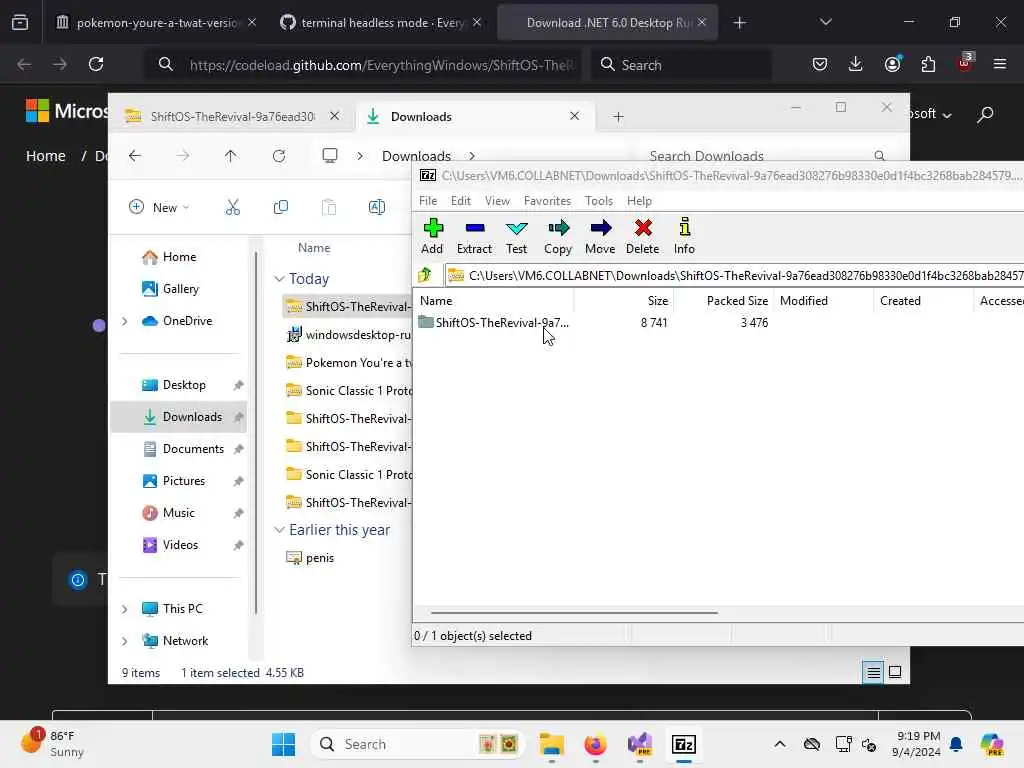
Task: Click the Rename icon in Explorer toolbar
Action: point(377,207)
